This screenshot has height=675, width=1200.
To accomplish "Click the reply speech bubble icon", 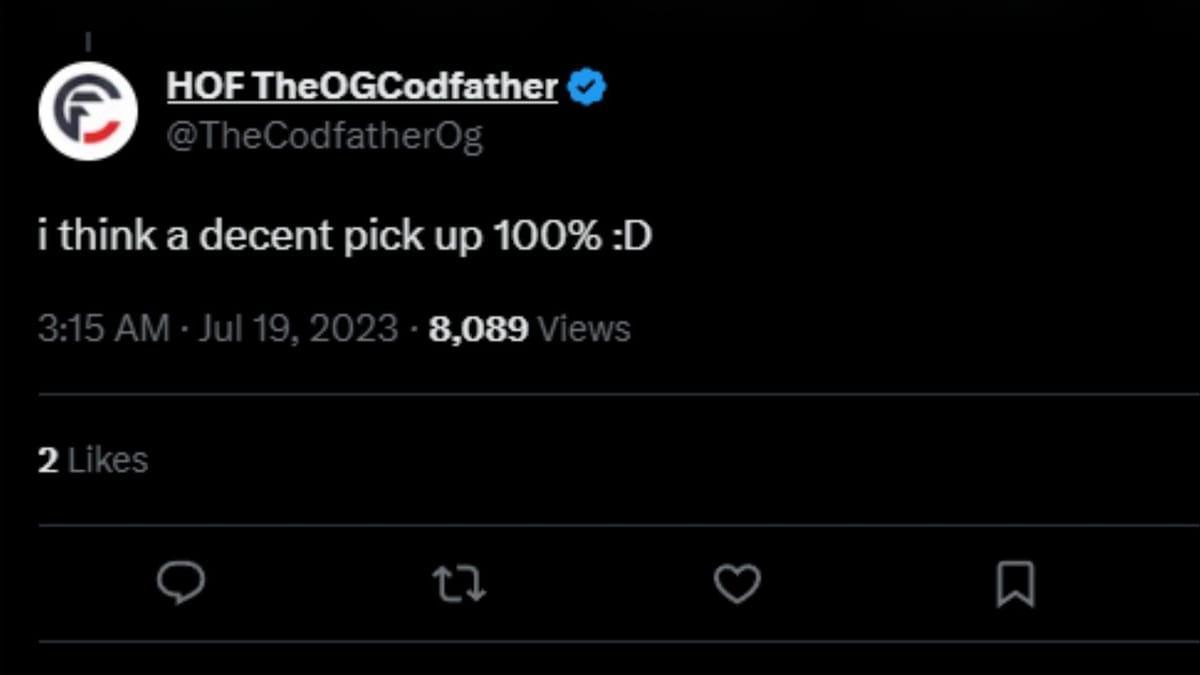I will 181,583.
